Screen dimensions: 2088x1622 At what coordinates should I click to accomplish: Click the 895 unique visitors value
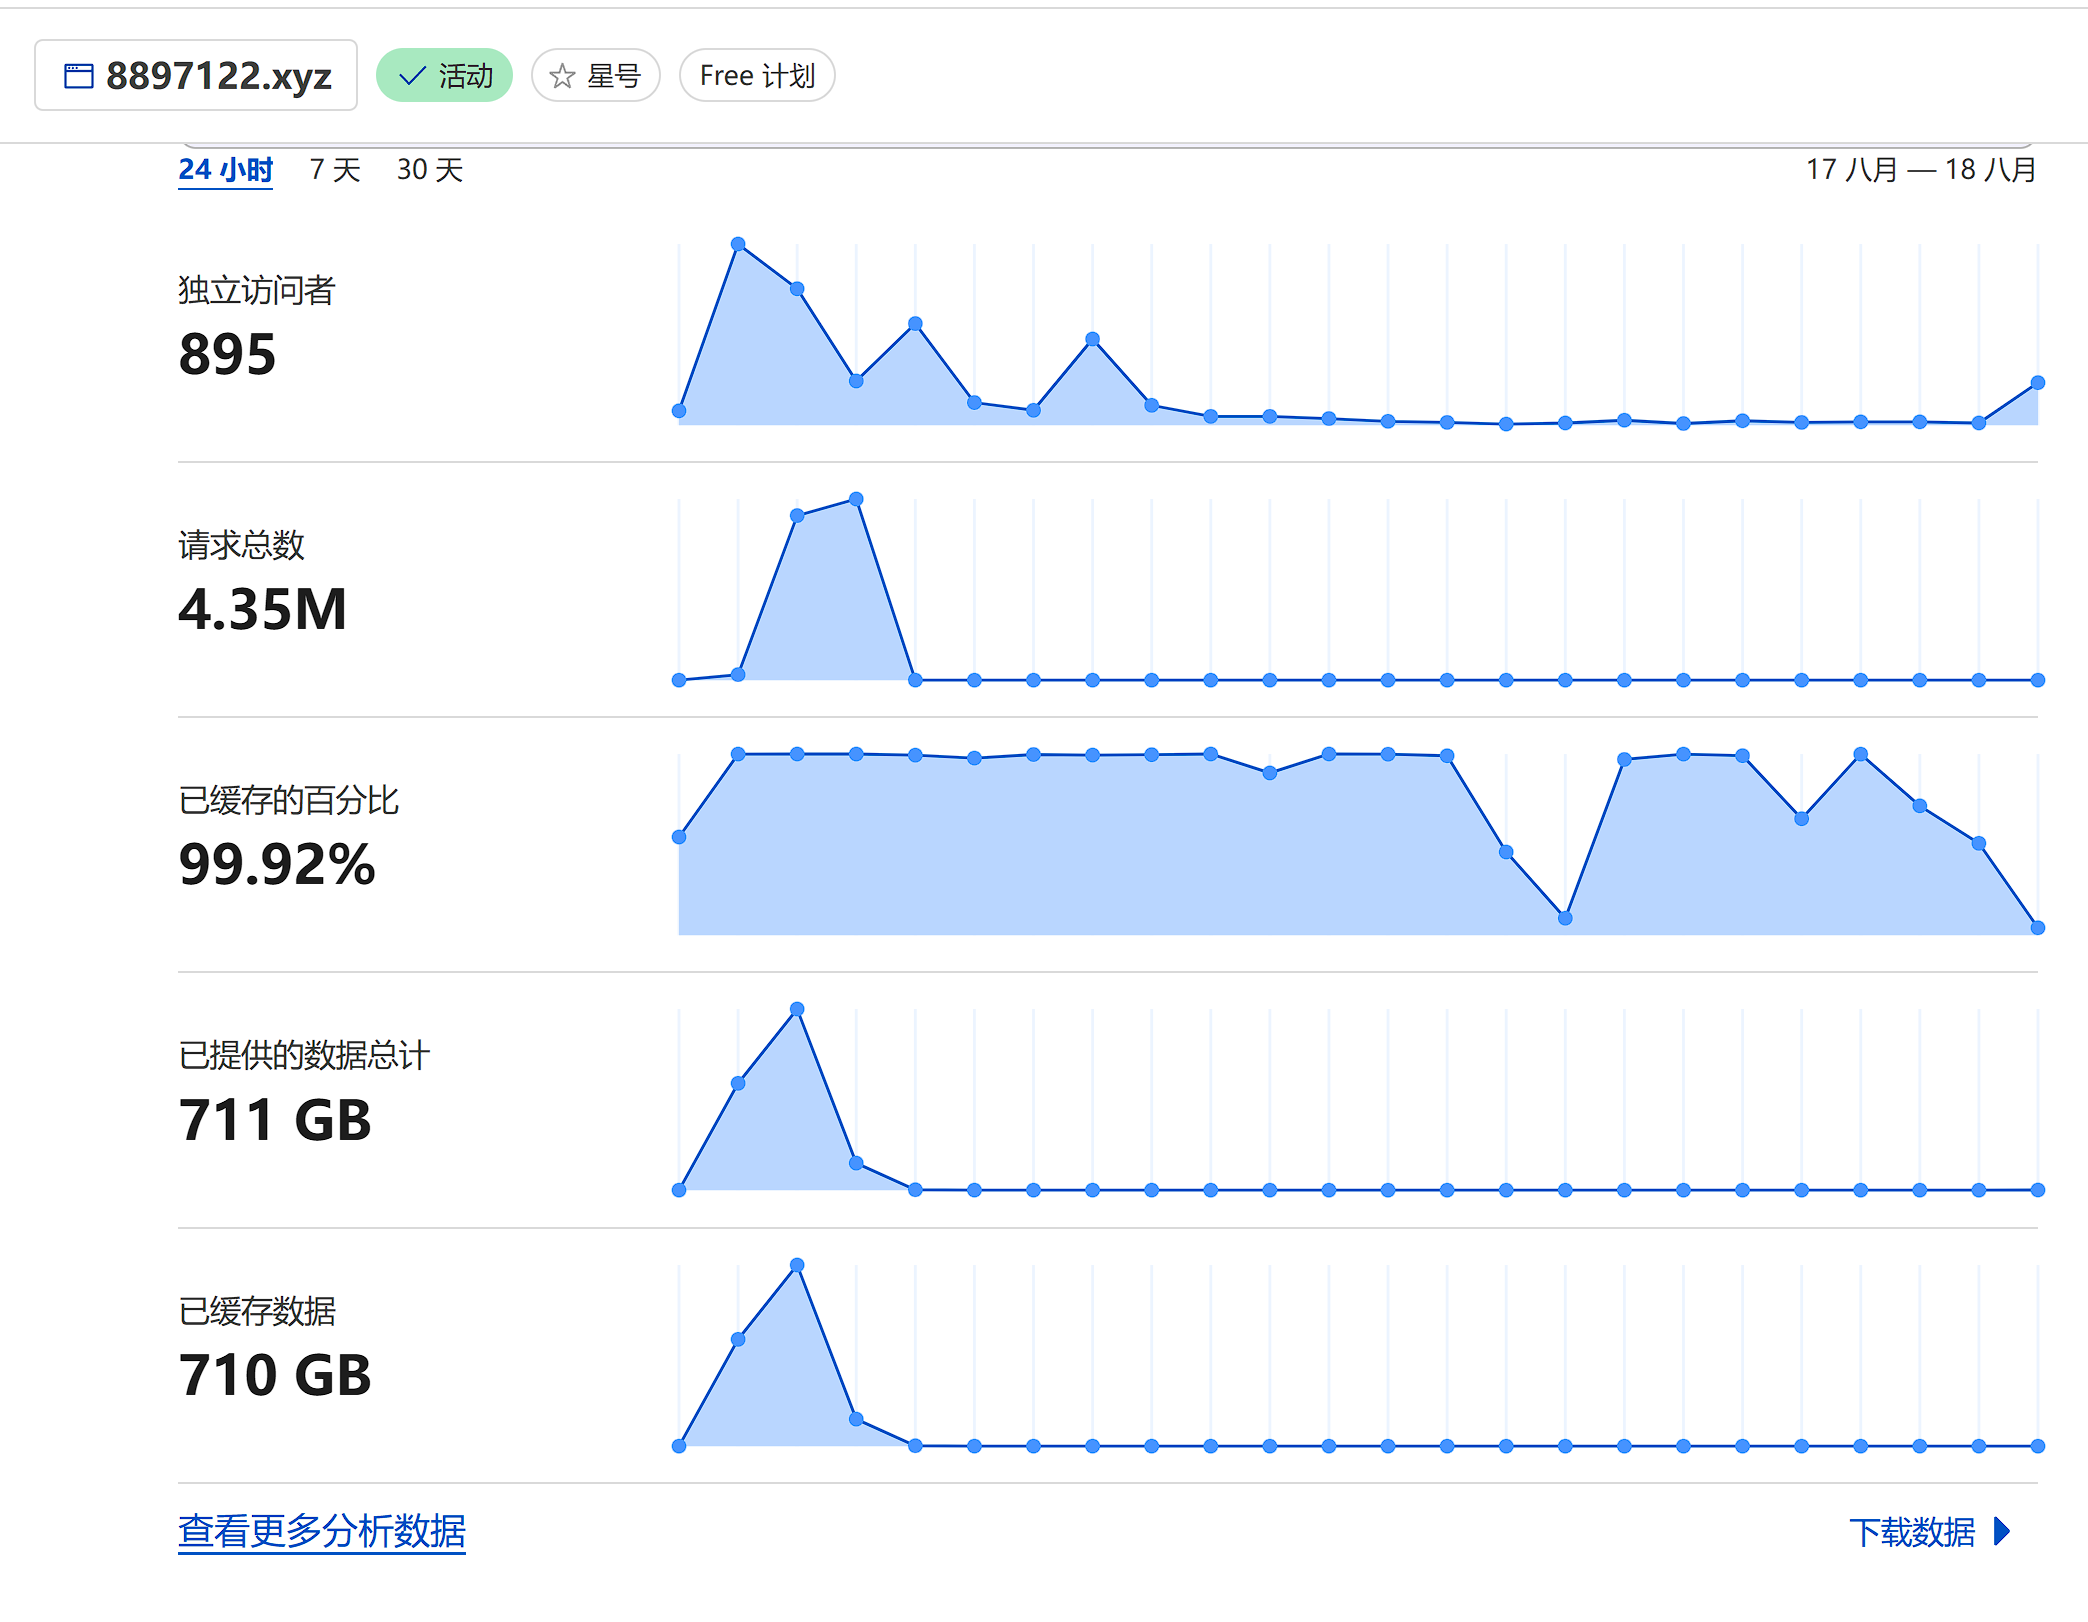pyautogui.click(x=227, y=354)
